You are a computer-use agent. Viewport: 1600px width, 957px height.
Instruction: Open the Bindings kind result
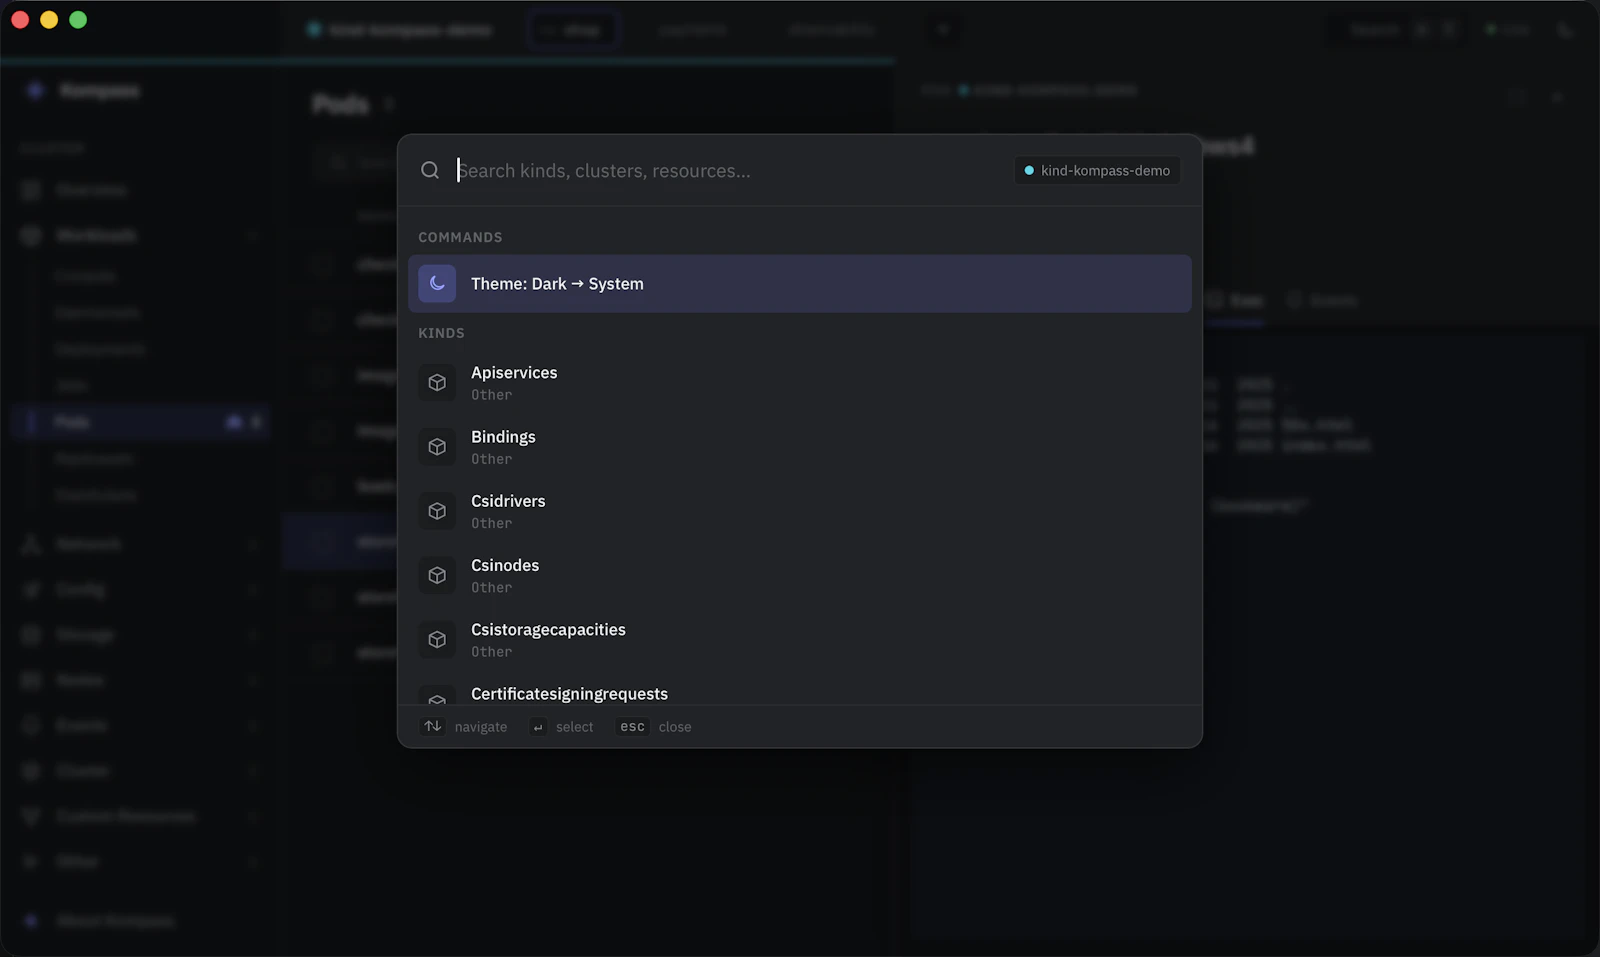click(x=800, y=447)
